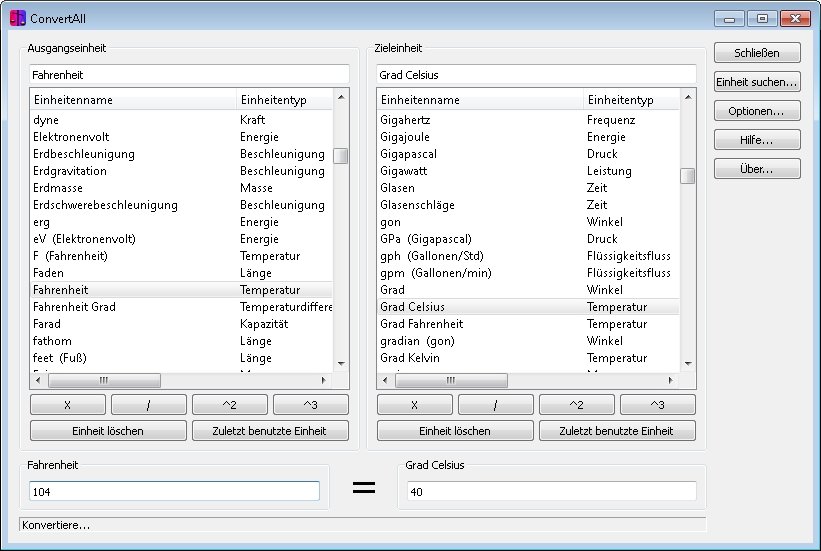The width and height of the screenshot is (821, 551).
Task: Select Grad Kelvin in the target unit list
Action: [x=528, y=358]
